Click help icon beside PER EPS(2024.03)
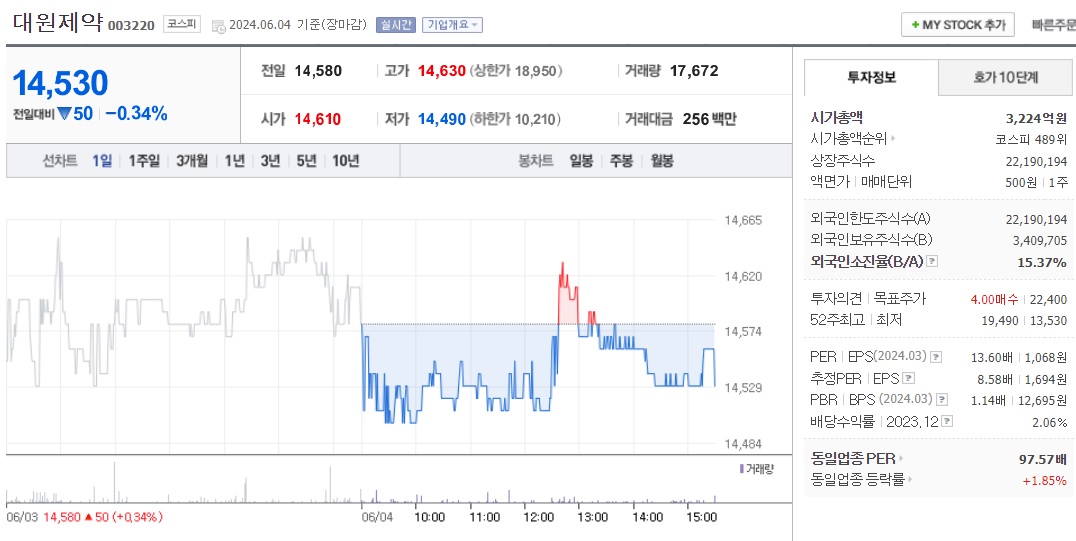 [936, 357]
